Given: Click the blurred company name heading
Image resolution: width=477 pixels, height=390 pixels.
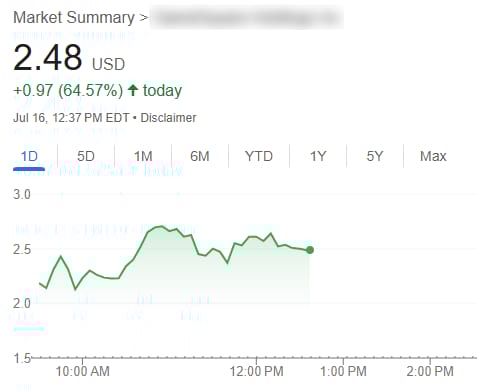Looking at the screenshot, I should (x=247, y=17).
